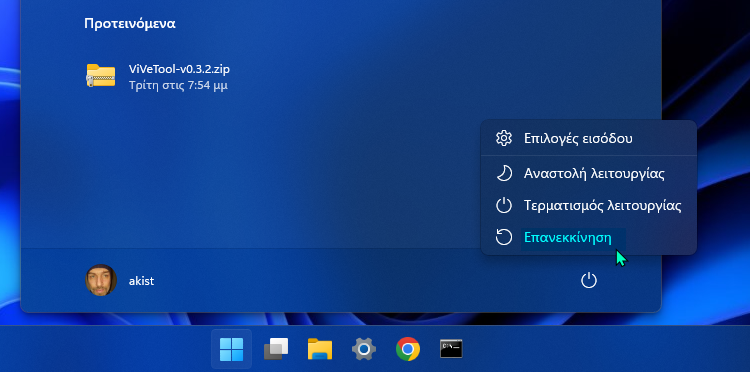Choose Αναστολή λειτουργίας (sleep)
This screenshot has height=372, width=750.
pos(588,173)
